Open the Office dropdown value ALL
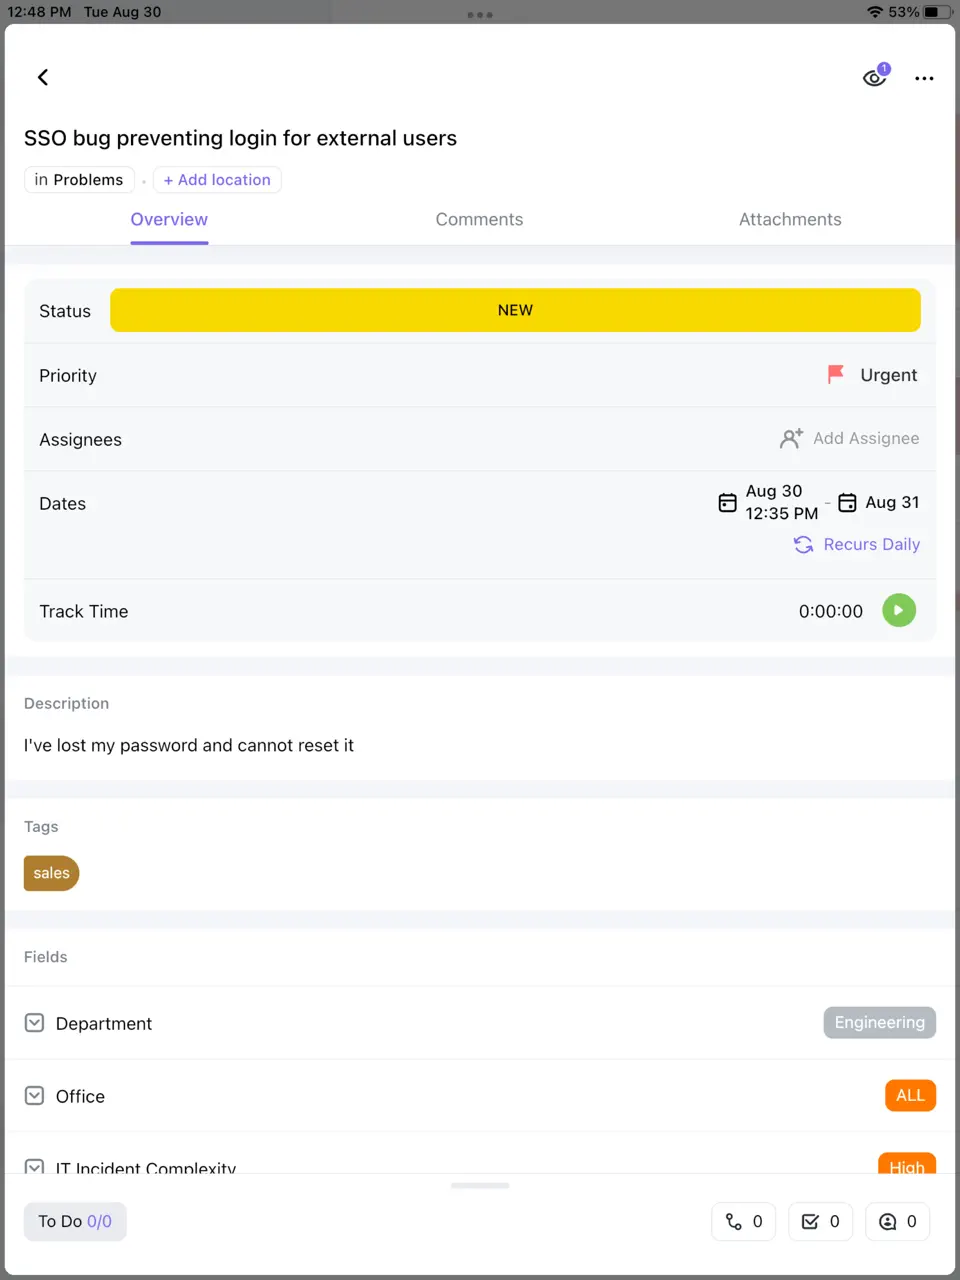This screenshot has height=1280, width=960. pyautogui.click(x=910, y=1095)
